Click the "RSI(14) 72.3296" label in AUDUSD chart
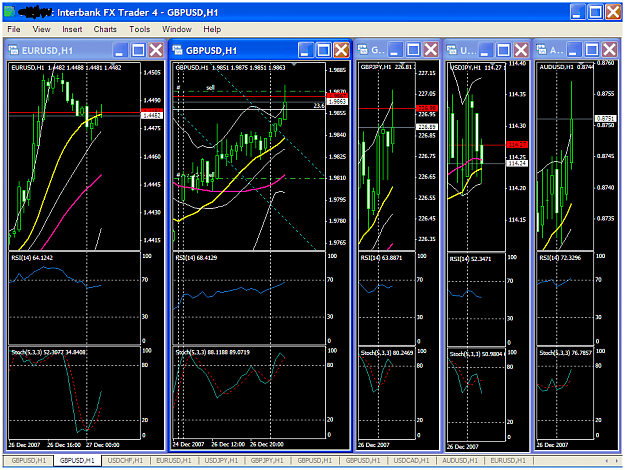 [560, 258]
